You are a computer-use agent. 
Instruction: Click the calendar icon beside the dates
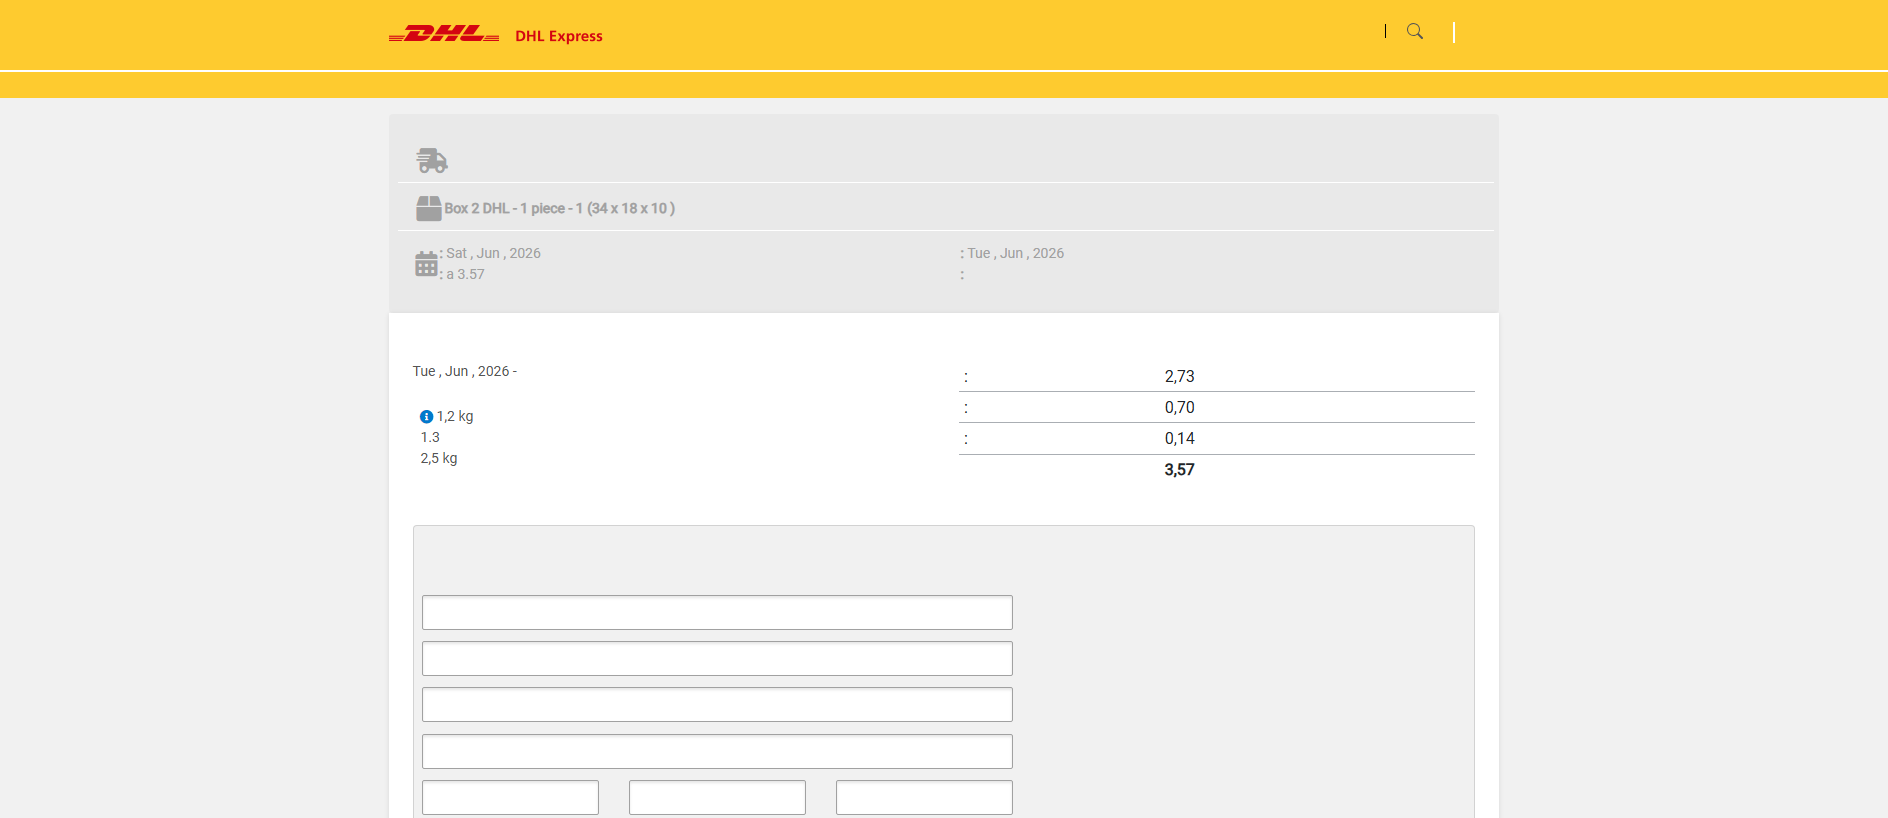[x=426, y=264]
